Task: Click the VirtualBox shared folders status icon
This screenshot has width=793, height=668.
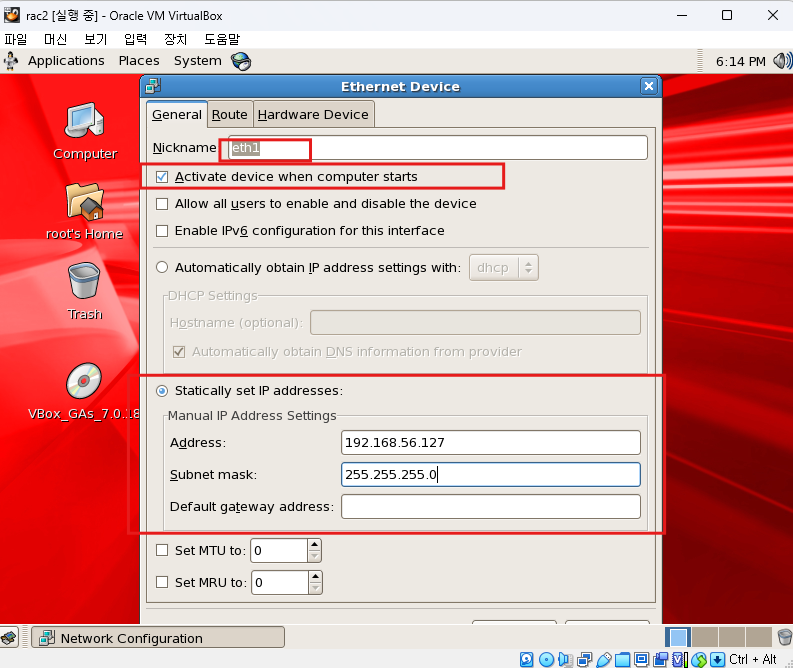Action: (x=623, y=659)
